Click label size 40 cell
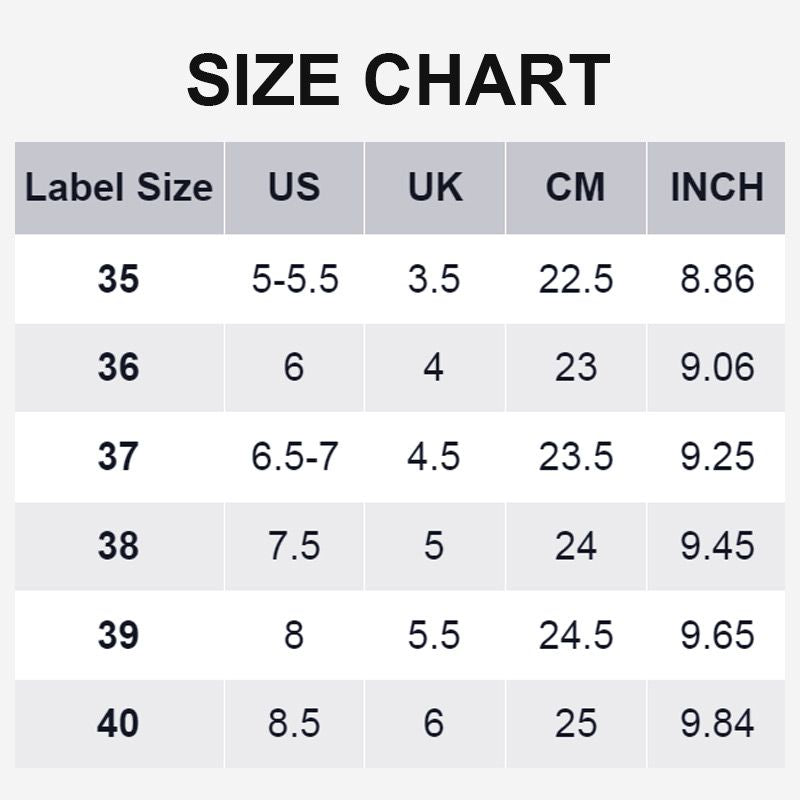Screen dimensions: 800x800 coord(119,724)
